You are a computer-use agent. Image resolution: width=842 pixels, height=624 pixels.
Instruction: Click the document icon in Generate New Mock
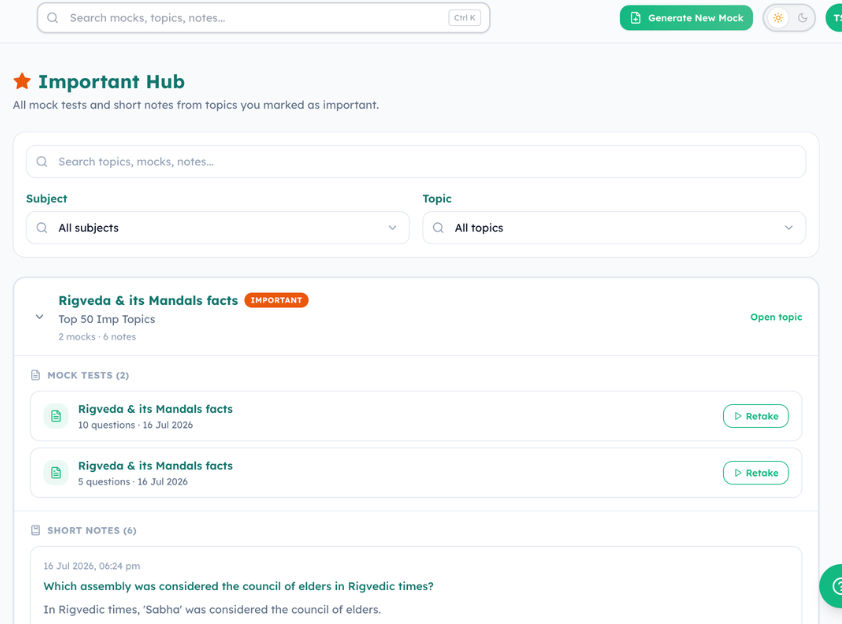(635, 18)
